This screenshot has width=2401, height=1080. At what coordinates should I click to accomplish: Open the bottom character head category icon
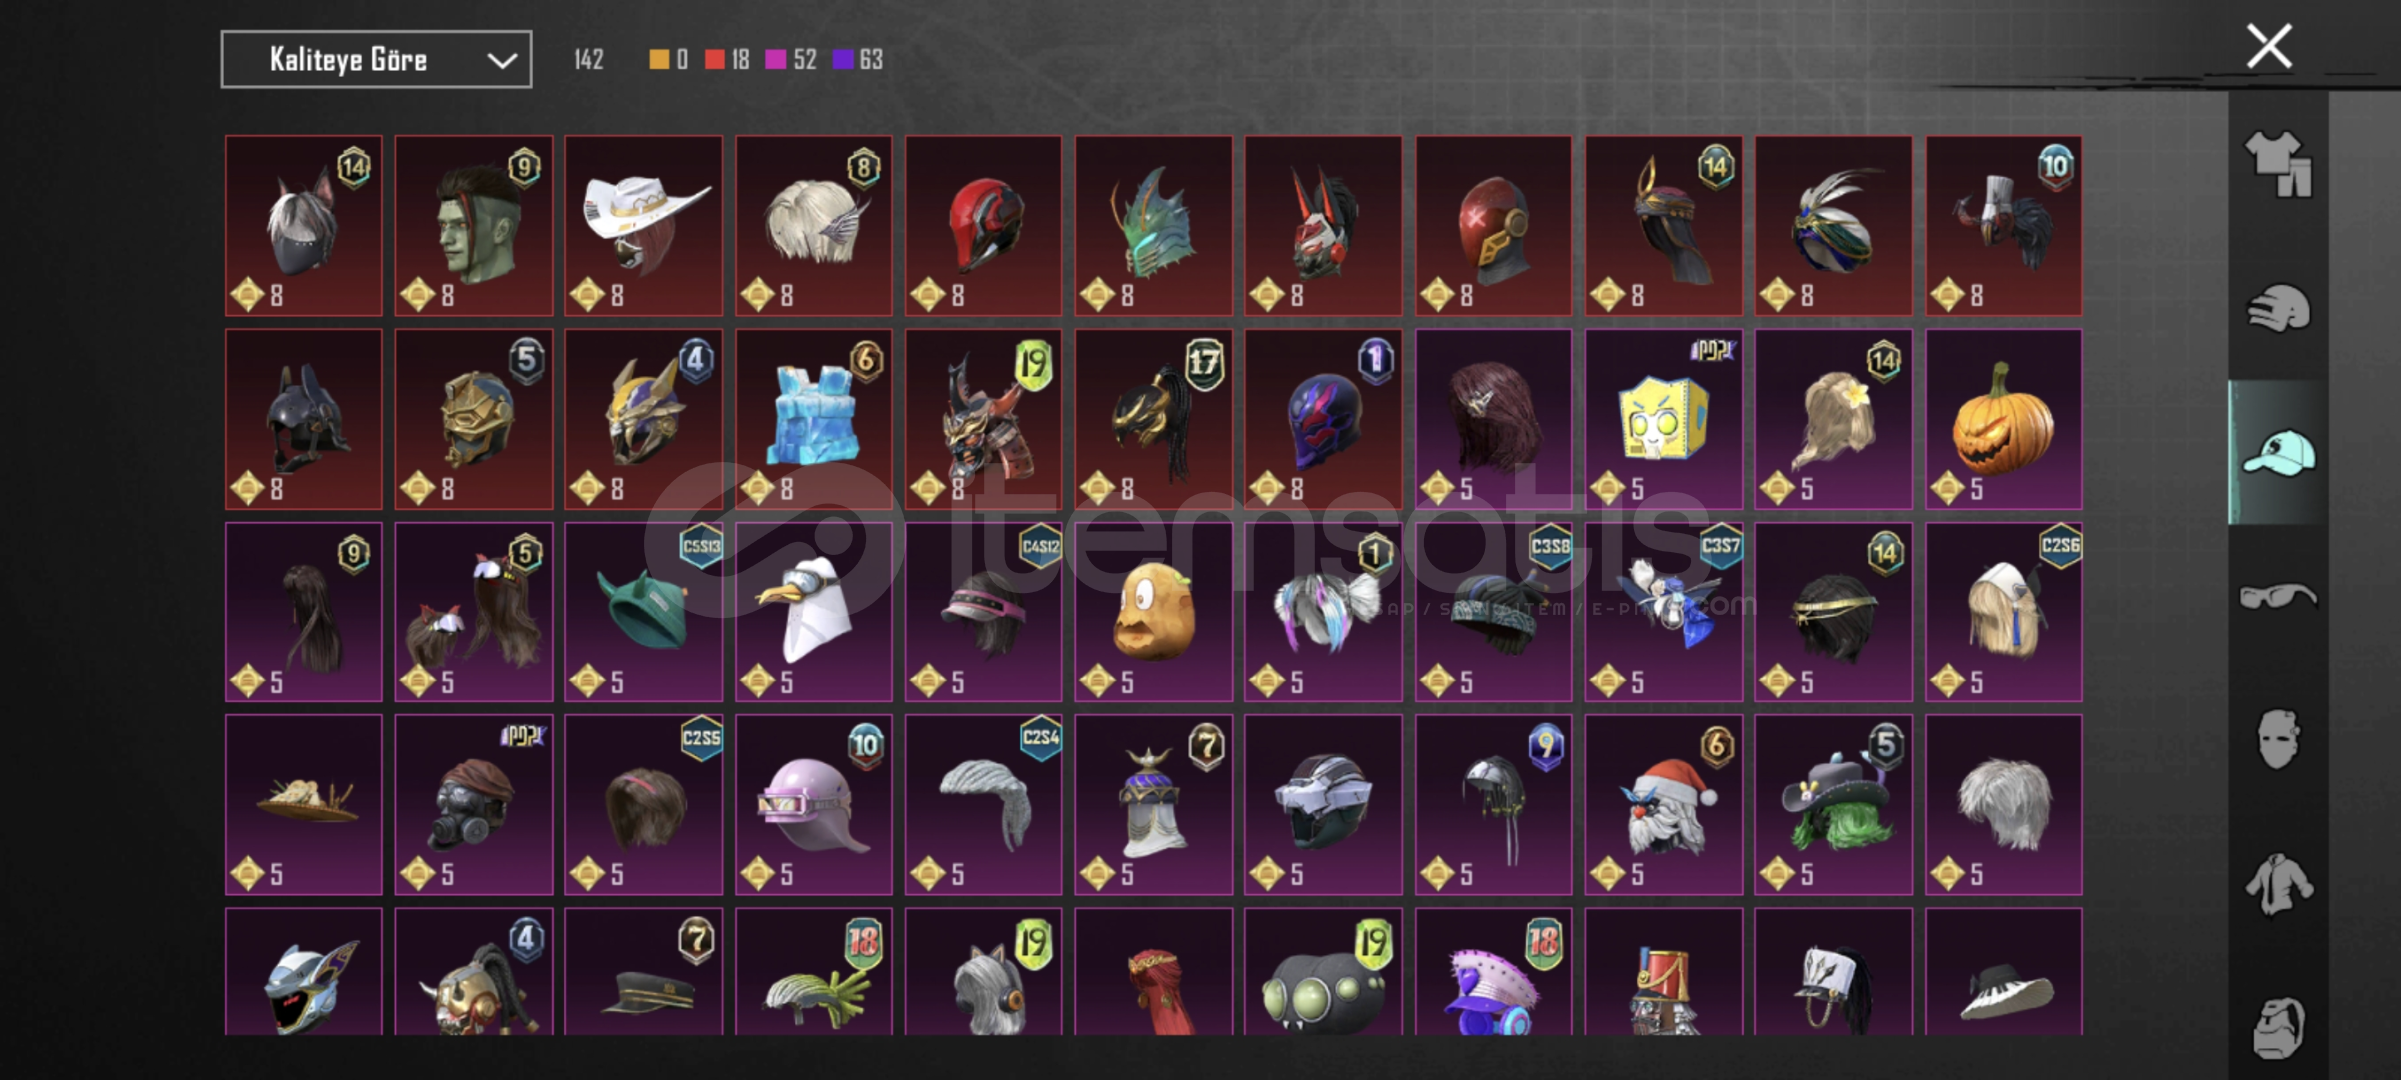(2278, 1027)
